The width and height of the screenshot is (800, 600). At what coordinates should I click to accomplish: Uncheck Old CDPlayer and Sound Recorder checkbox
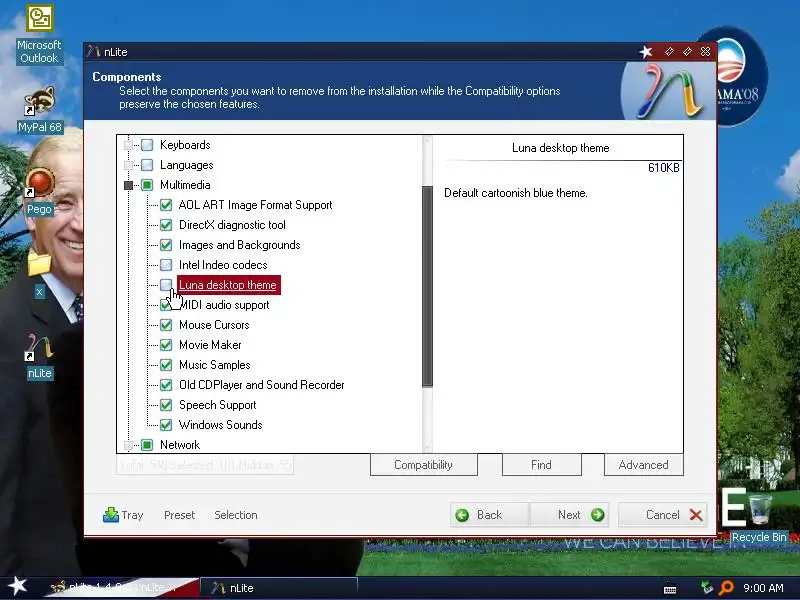coord(166,385)
